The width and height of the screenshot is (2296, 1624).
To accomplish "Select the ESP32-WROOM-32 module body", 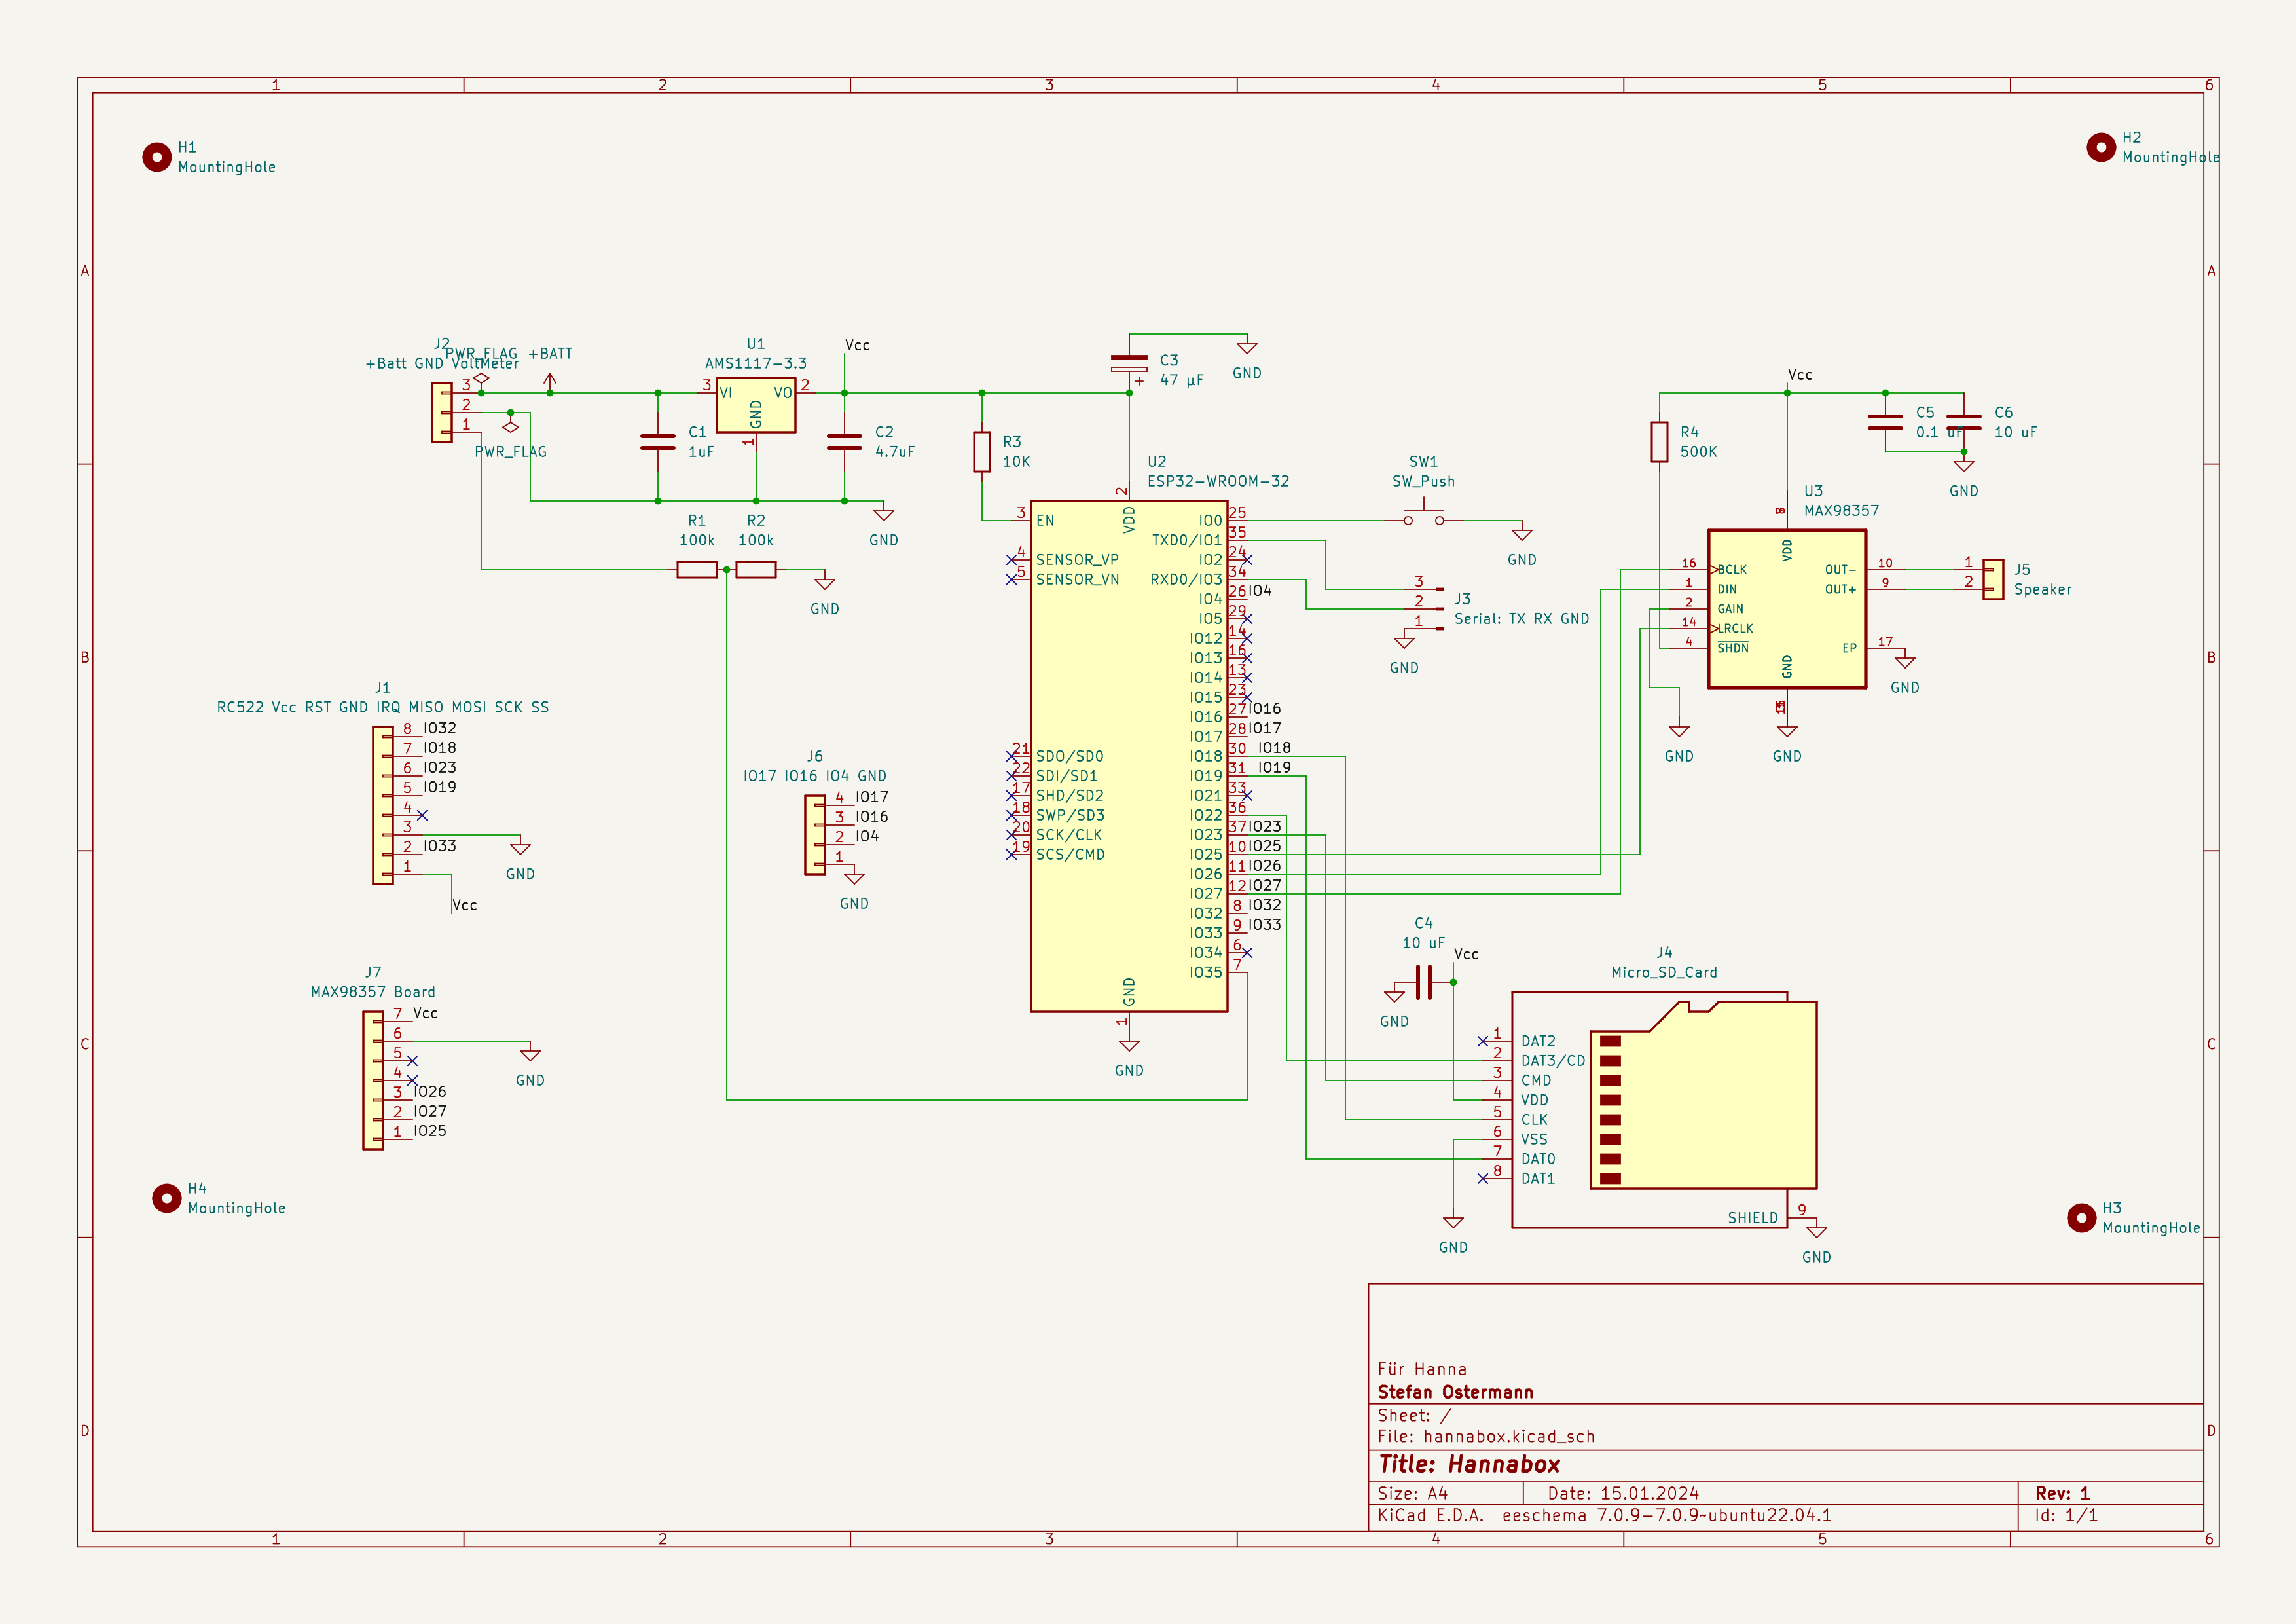I will [1128, 755].
